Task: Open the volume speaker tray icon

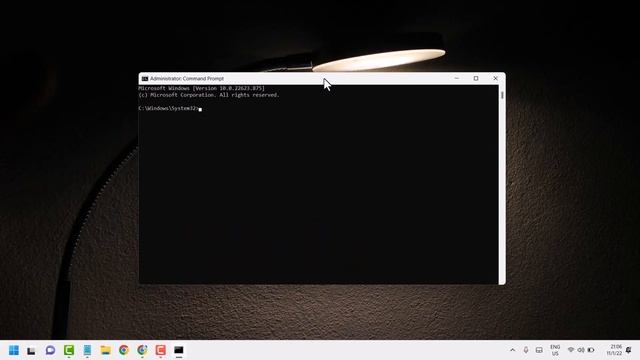Action: (x=581, y=350)
